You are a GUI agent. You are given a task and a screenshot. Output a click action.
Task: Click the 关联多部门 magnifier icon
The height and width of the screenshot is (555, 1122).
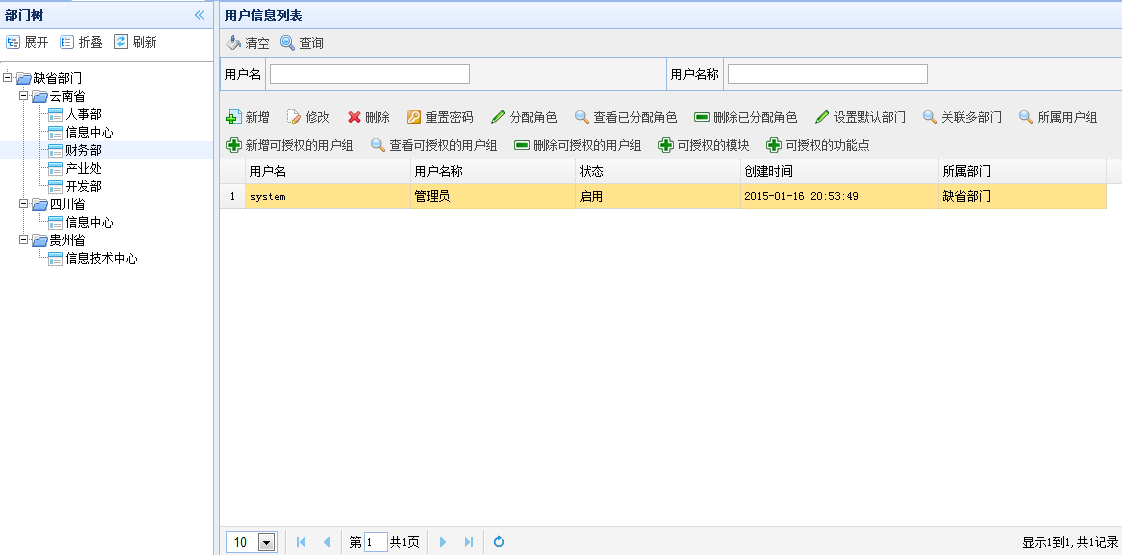coord(930,117)
